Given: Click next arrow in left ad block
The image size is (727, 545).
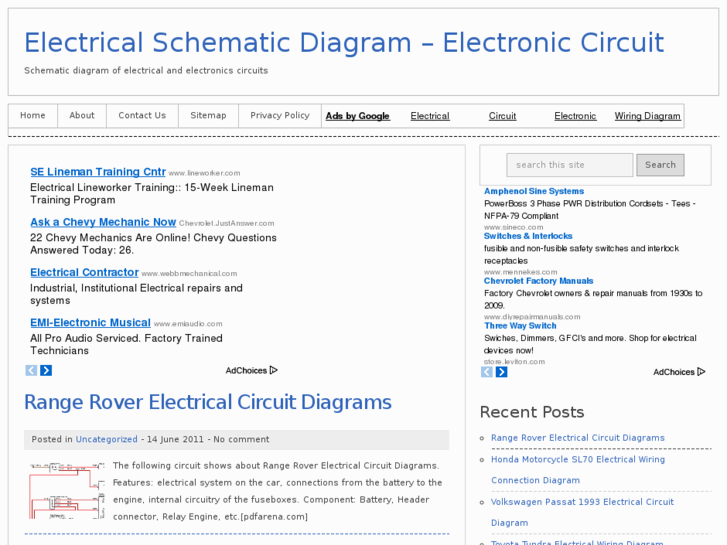Looking at the screenshot, I should (x=46, y=370).
